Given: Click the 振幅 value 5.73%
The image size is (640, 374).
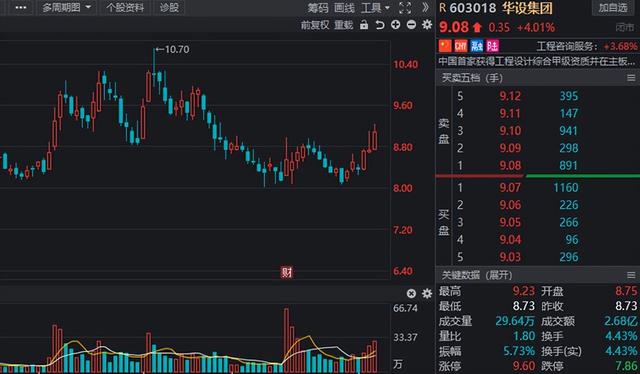Looking at the screenshot, I should tap(519, 351).
